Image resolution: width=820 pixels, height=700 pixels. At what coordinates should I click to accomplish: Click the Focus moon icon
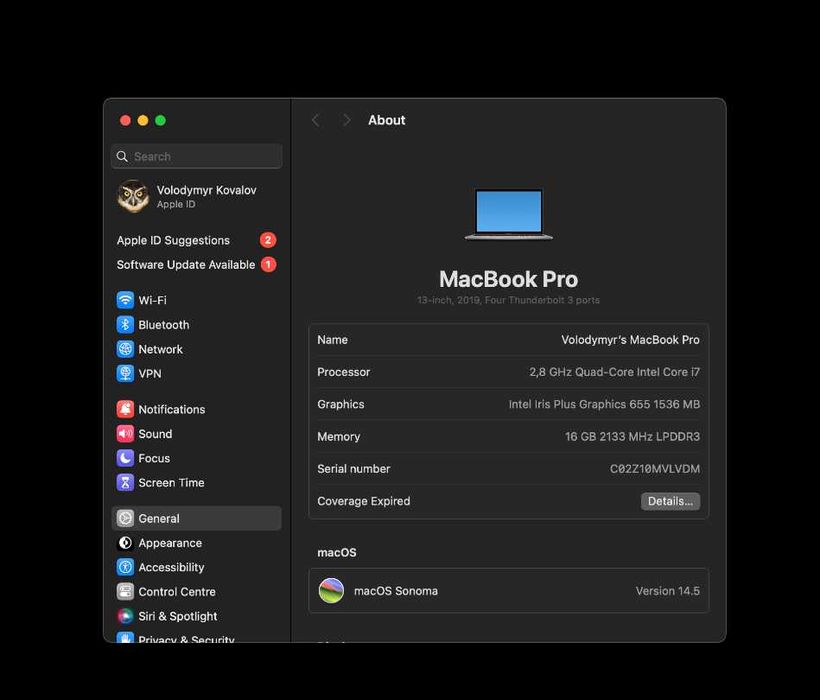(x=125, y=458)
